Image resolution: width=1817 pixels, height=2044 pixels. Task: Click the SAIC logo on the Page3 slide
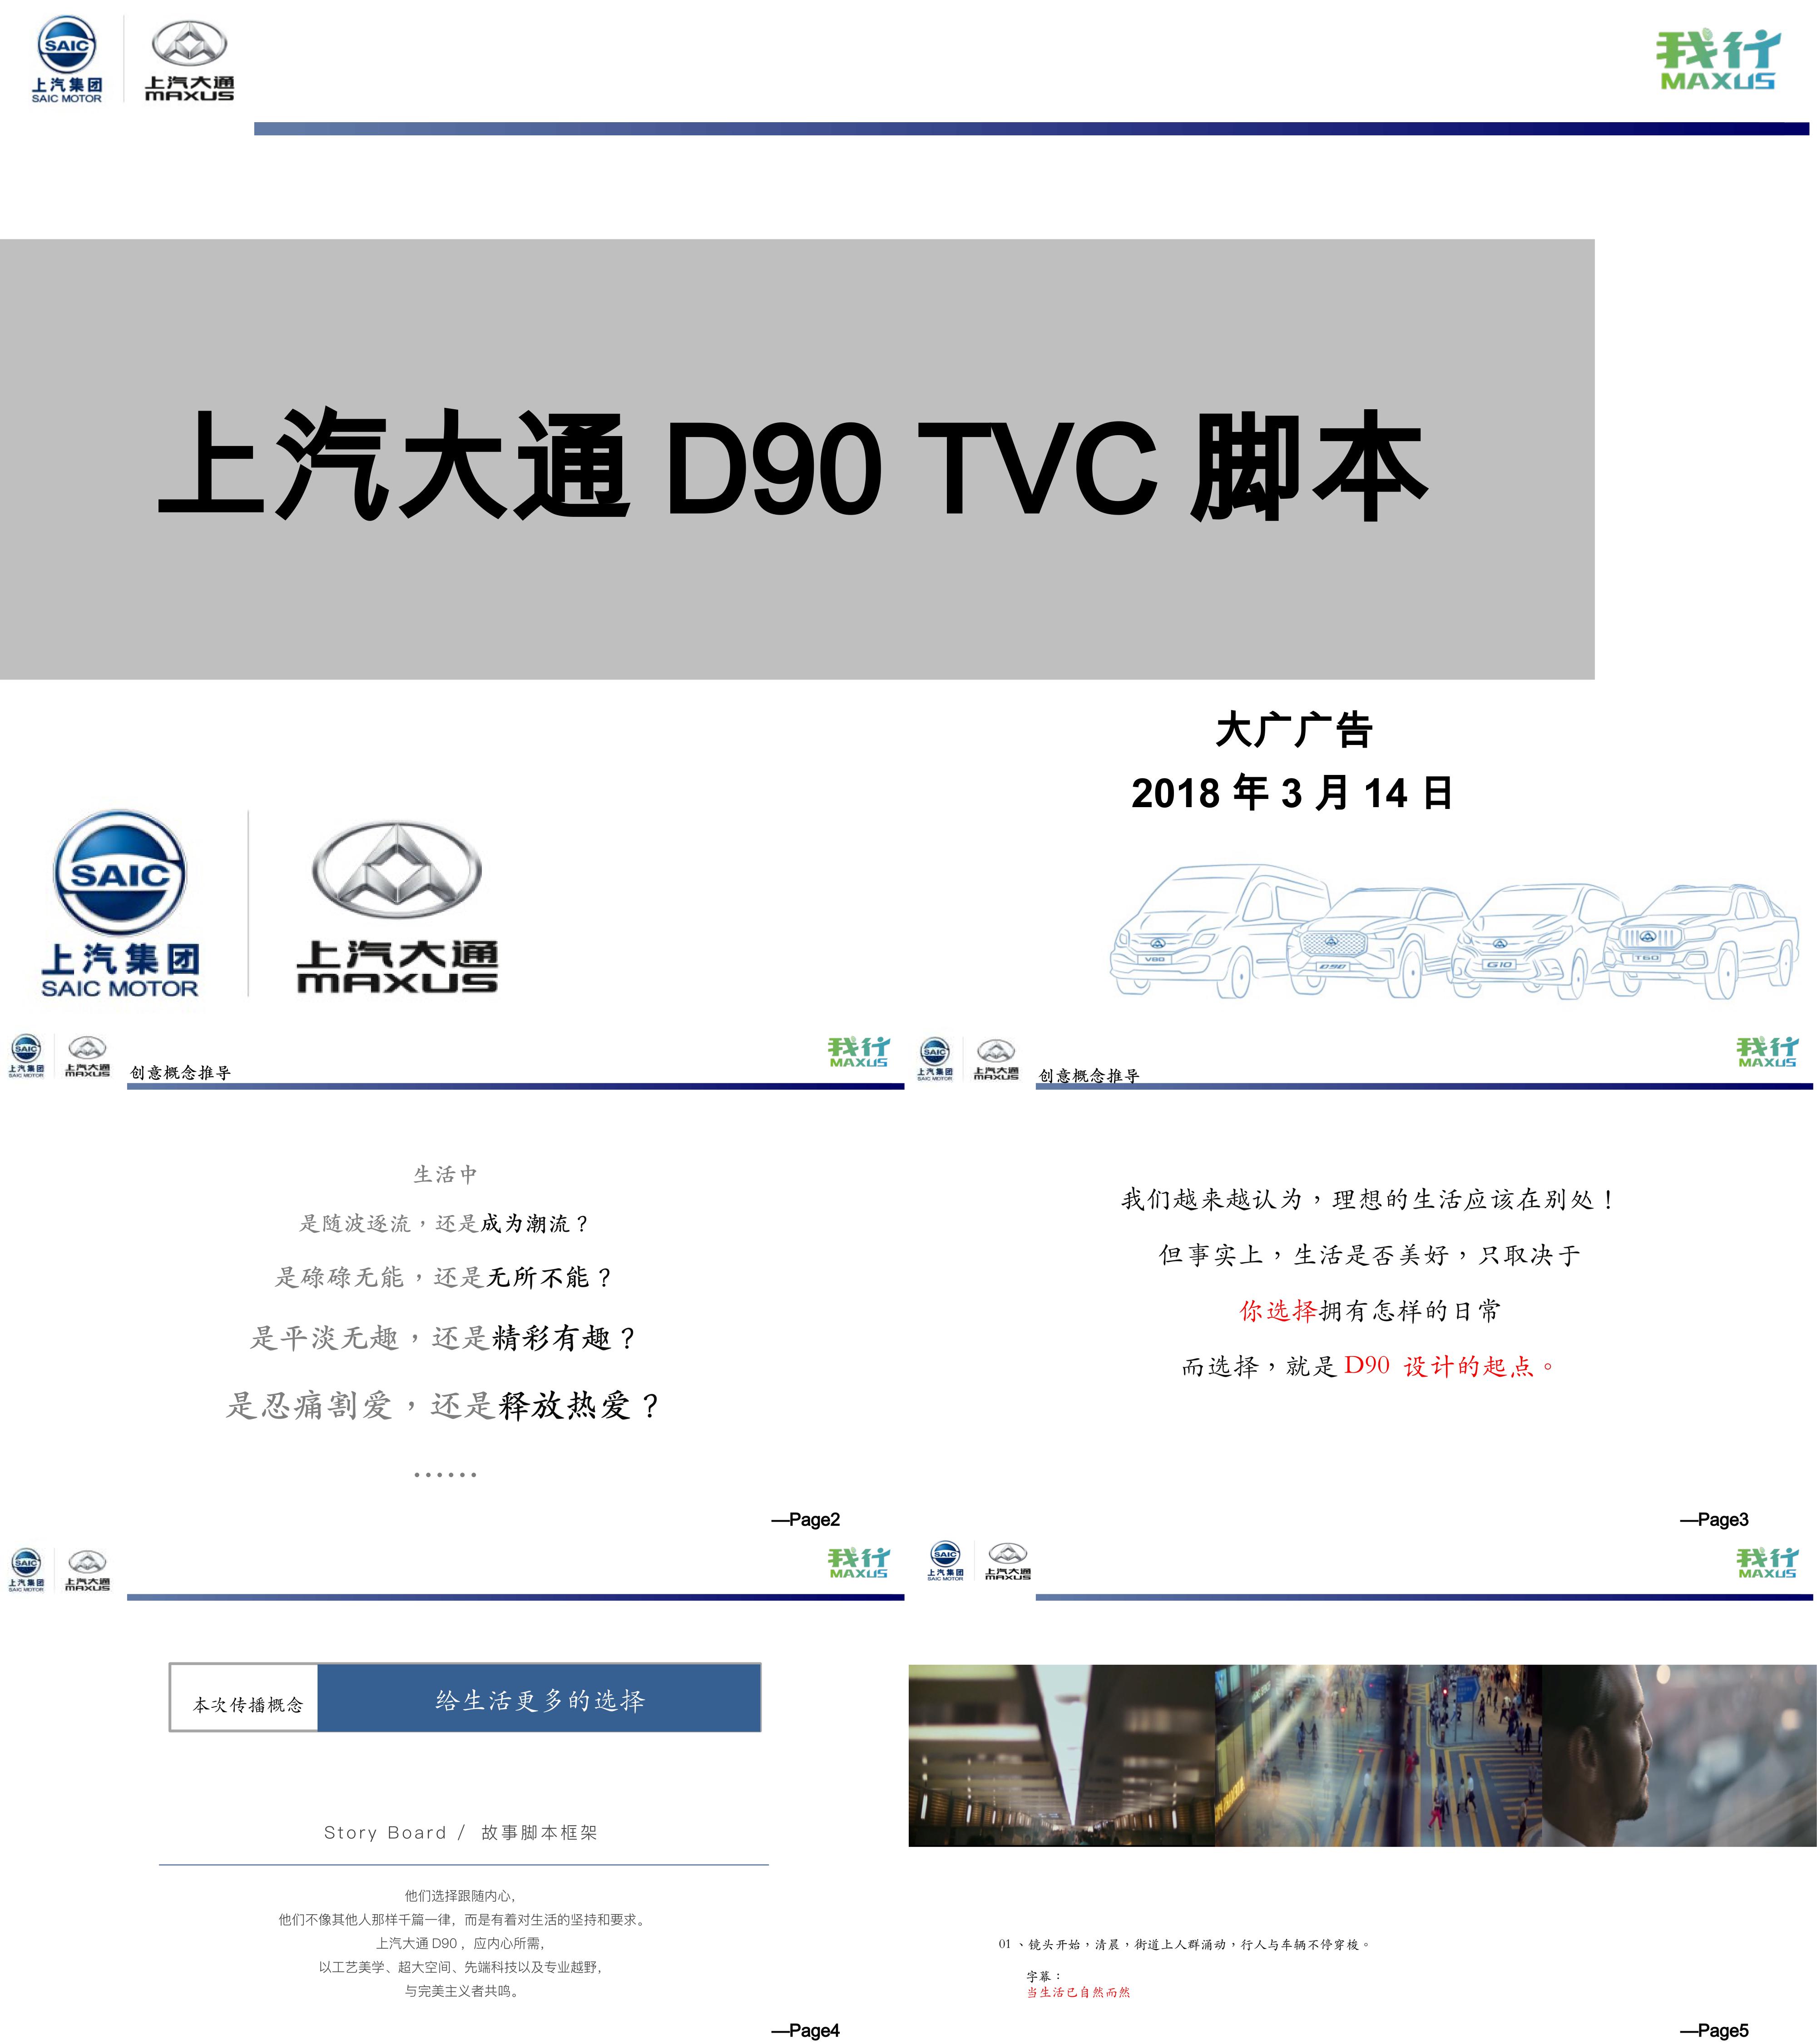935,1059
